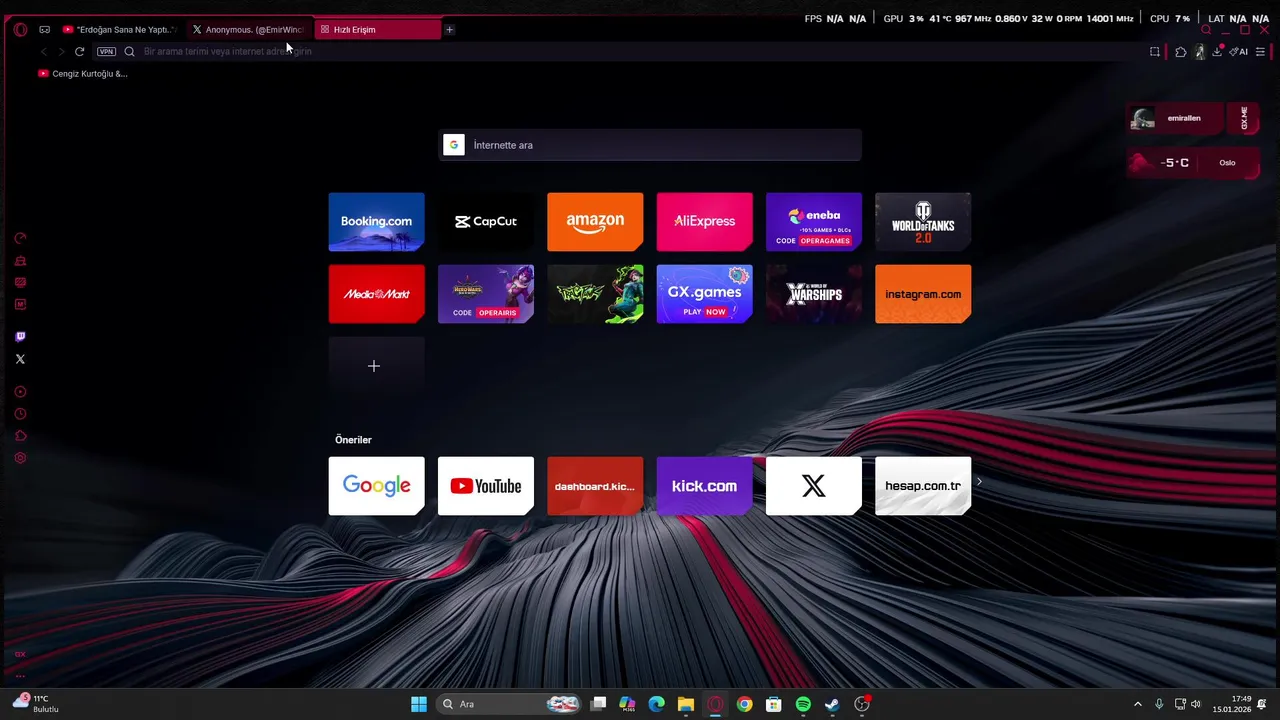Open the hesap.com.tr suggestion tile
Viewport: 1280px width, 720px height.
(x=923, y=486)
